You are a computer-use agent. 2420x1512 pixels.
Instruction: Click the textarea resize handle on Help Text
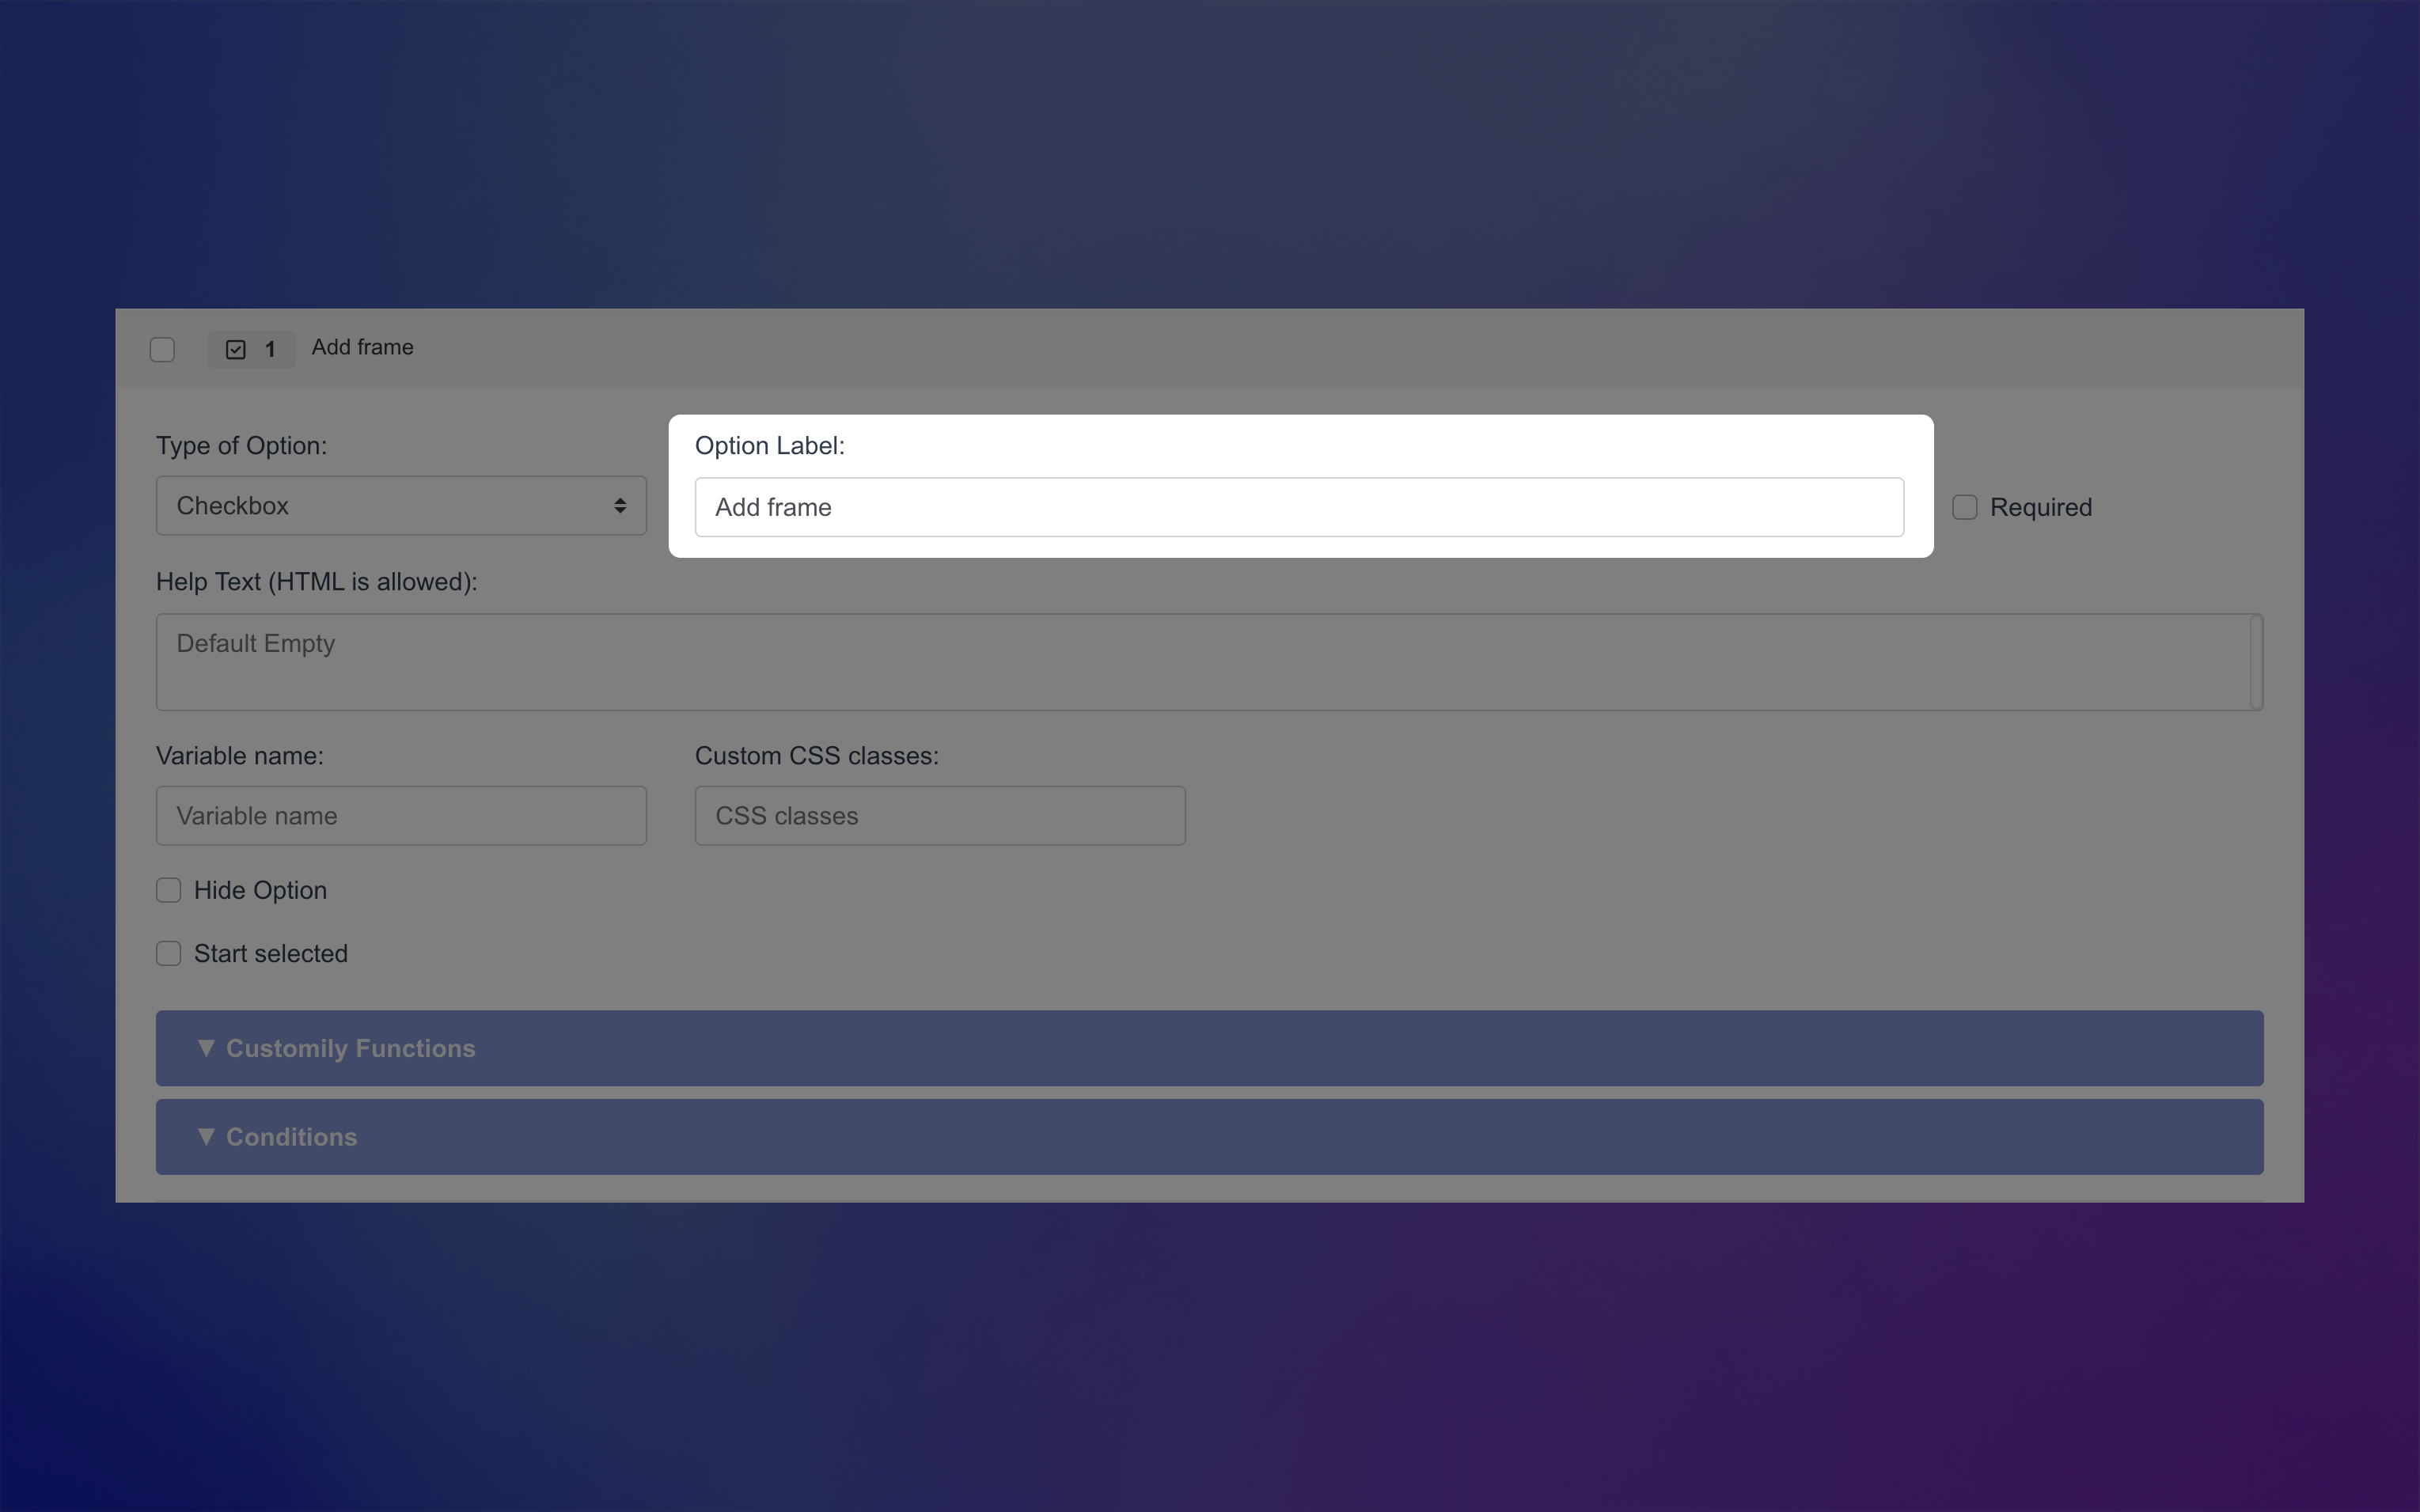click(x=2252, y=703)
